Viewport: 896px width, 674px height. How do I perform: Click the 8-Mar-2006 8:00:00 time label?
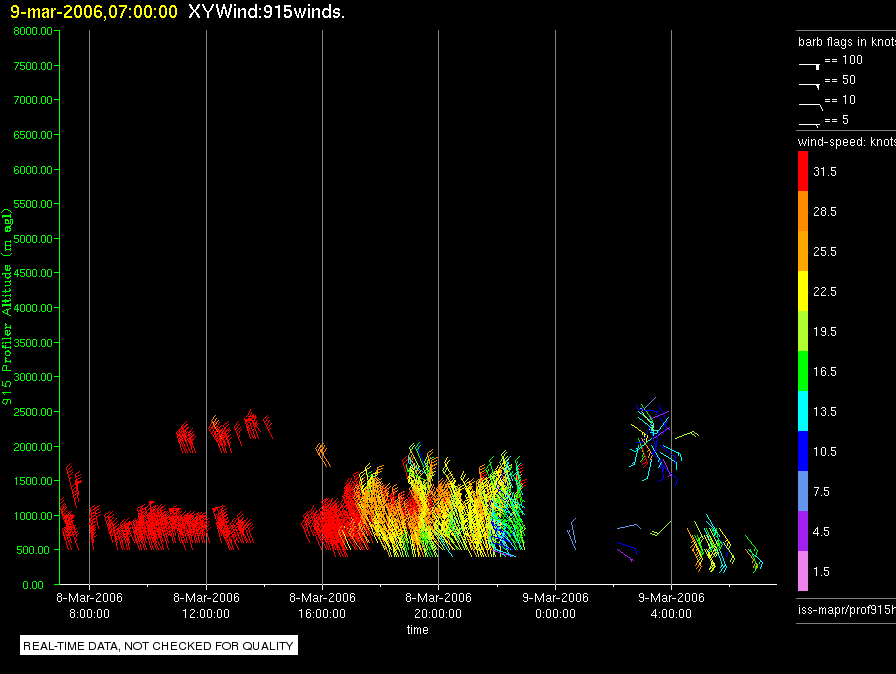click(89, 605)
